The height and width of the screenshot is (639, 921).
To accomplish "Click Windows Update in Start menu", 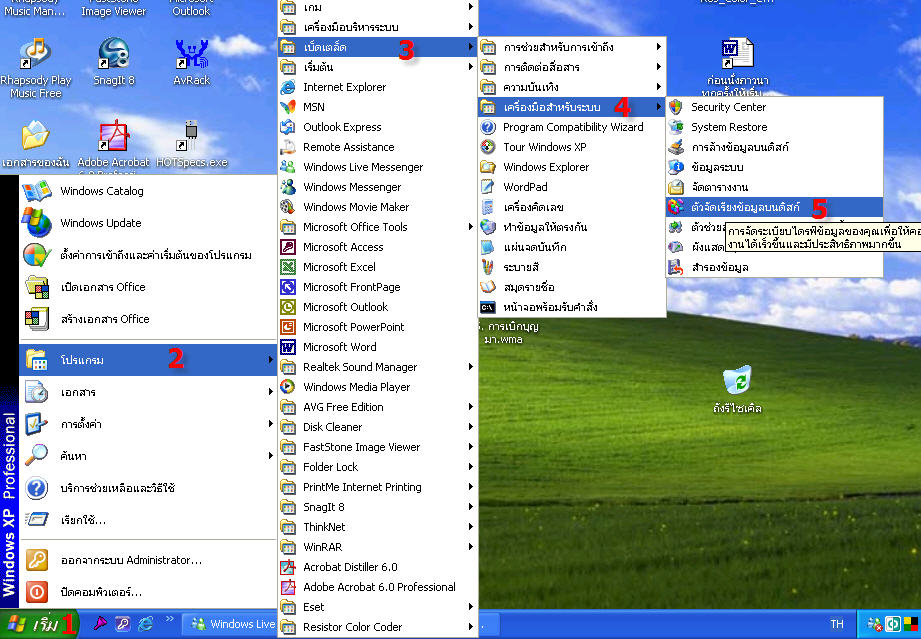I will click(148, 223).
